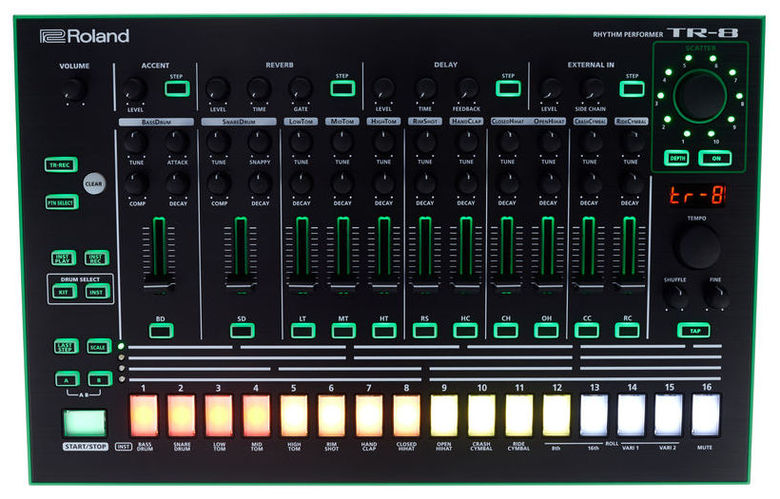Select the HC instrument button

(465, 330)
